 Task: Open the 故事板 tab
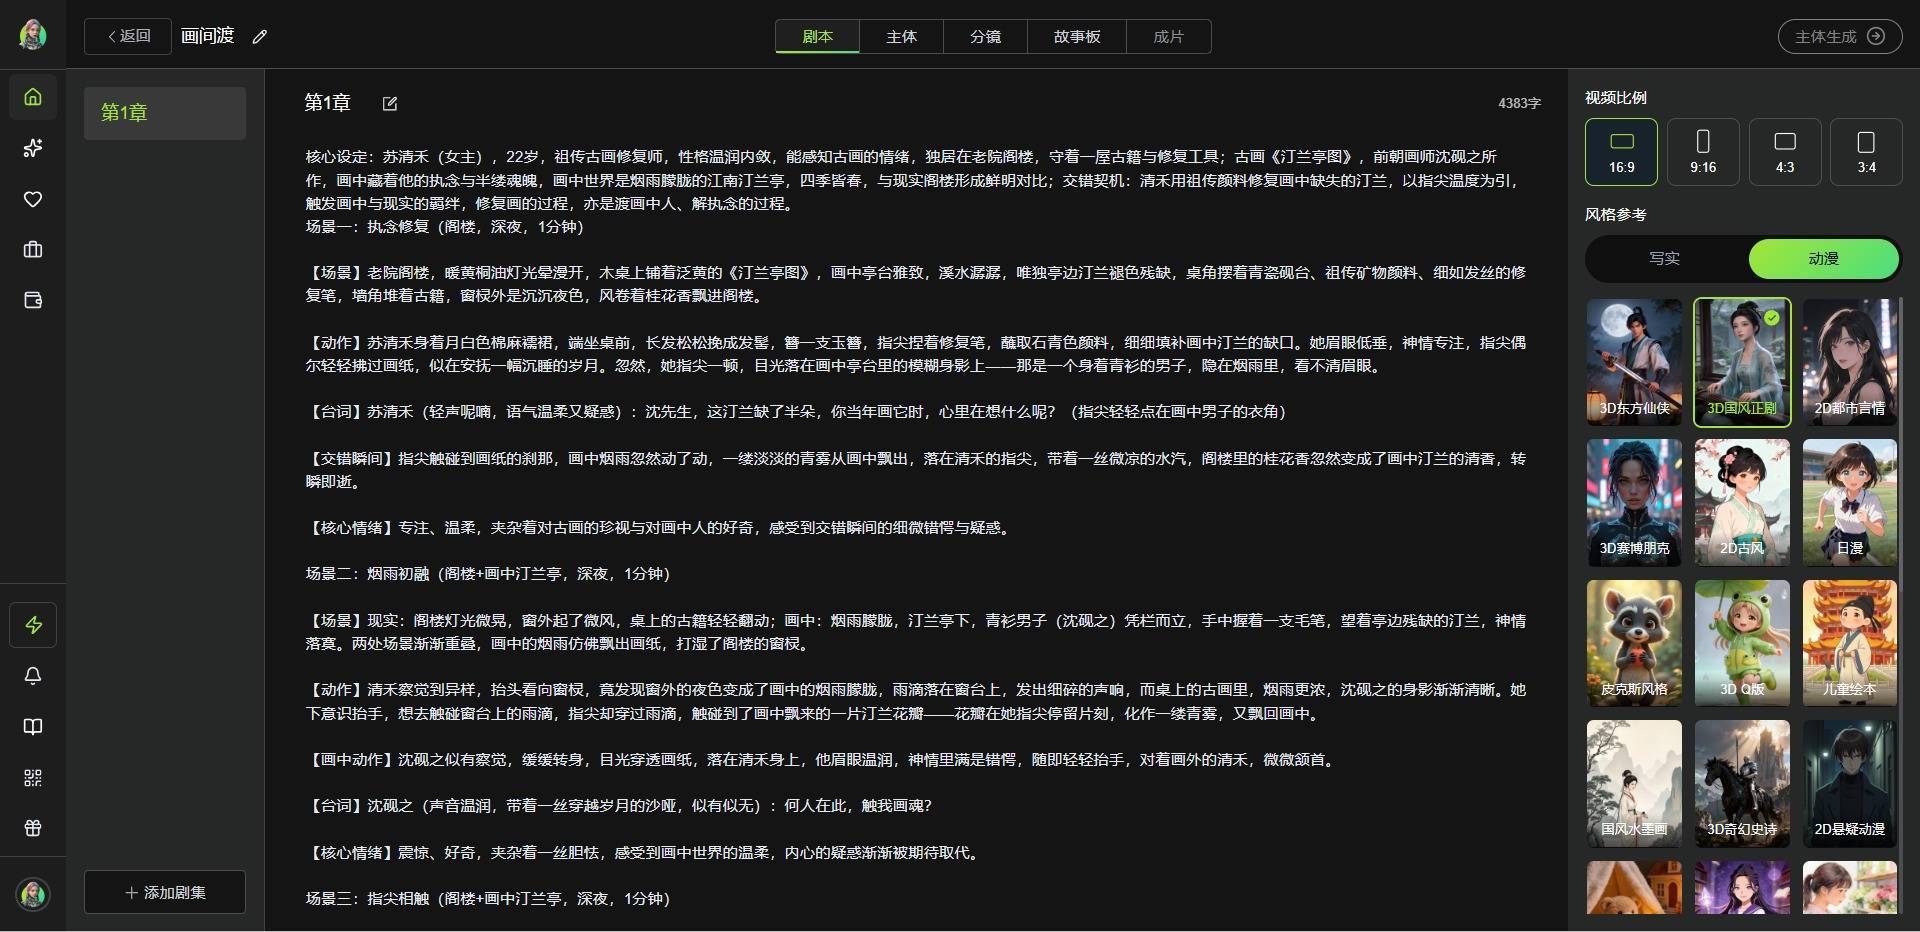tap(1076, 37)
